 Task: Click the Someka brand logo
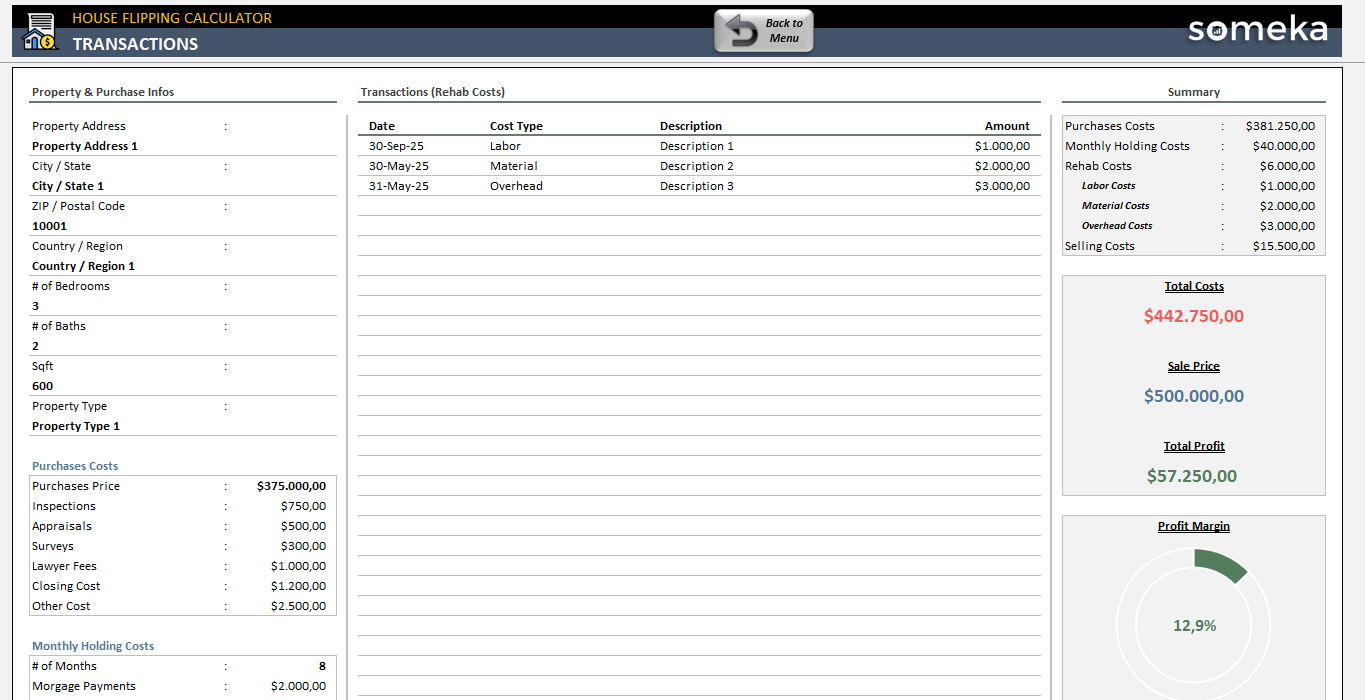[x=1257, y=30]
